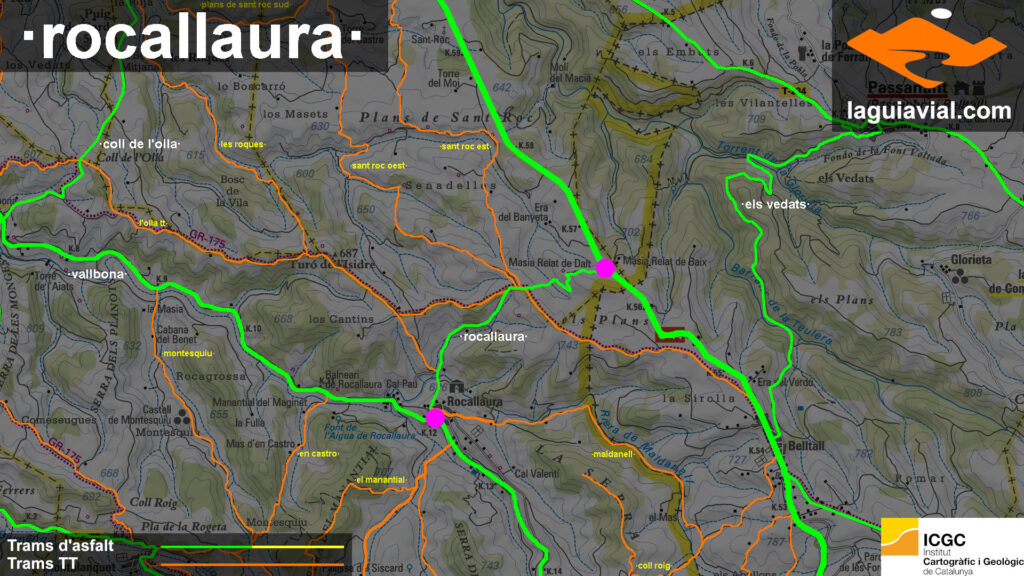This screenshot has height=576, width=1024.
Task: Select the magenta marker at Rocallaura K.12
Action: [435, 417]
